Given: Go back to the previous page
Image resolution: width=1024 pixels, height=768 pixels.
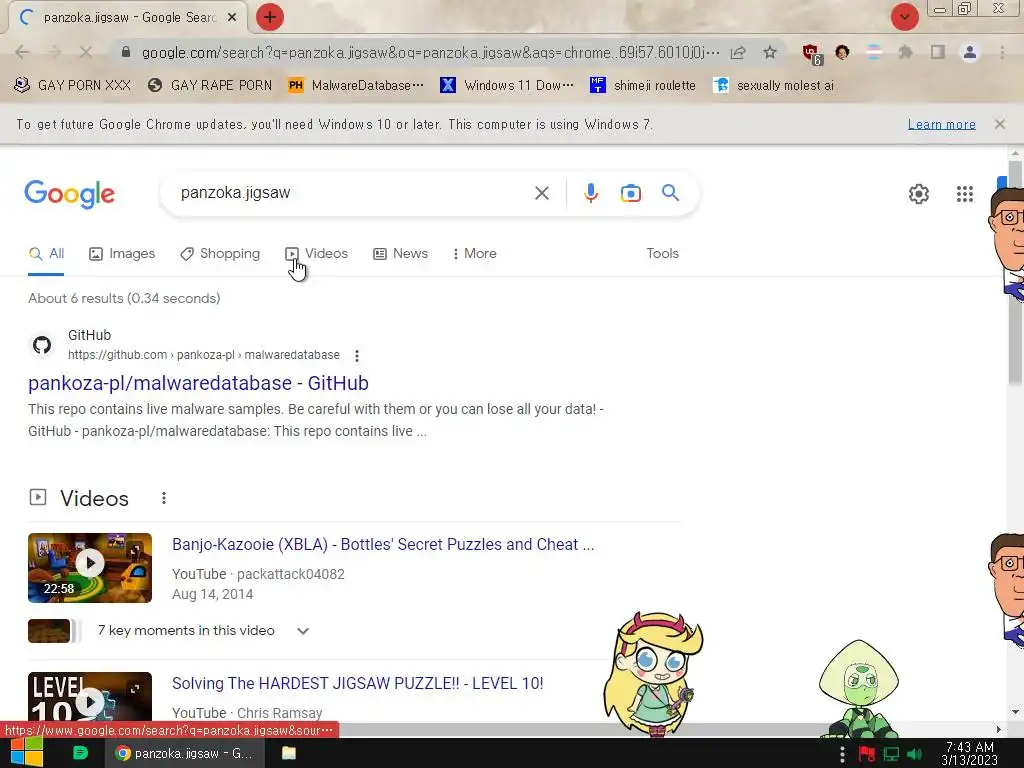Looking at the screenshot, I should pyautogui.click(x=22, y=52).
